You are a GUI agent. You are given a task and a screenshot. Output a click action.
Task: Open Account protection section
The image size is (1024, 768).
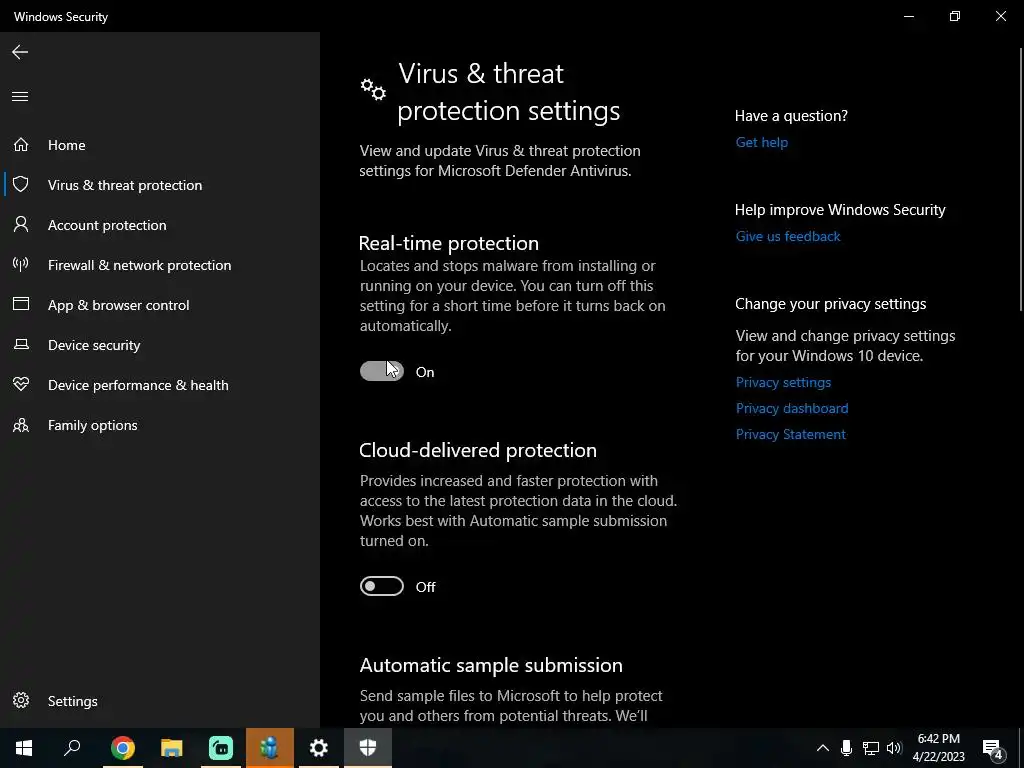(107, 225)
